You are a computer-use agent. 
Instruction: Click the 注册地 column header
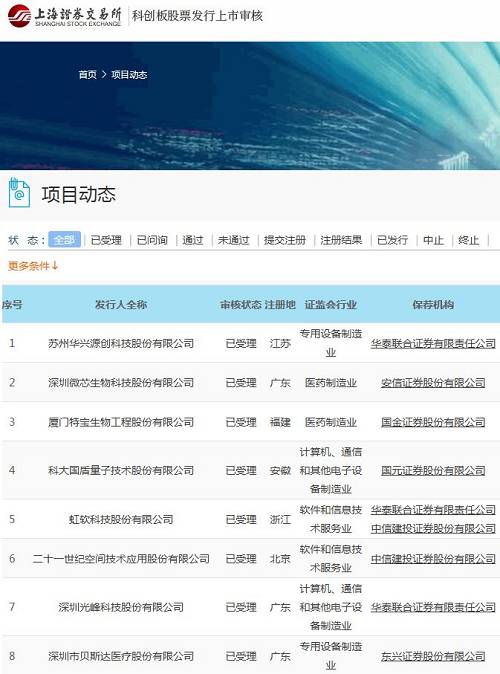tap(280, 305)
